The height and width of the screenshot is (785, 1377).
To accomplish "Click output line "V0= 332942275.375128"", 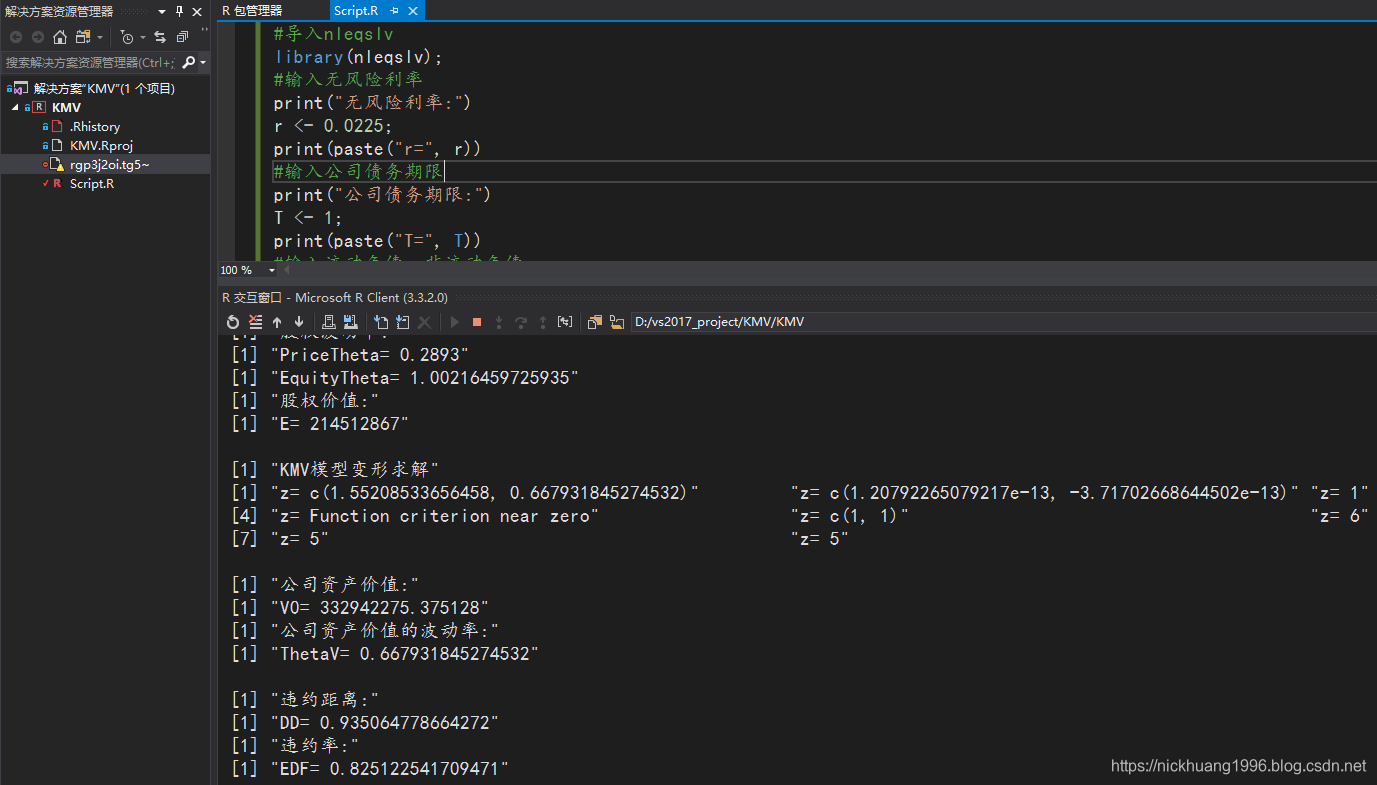I will (x=380, y=608).
